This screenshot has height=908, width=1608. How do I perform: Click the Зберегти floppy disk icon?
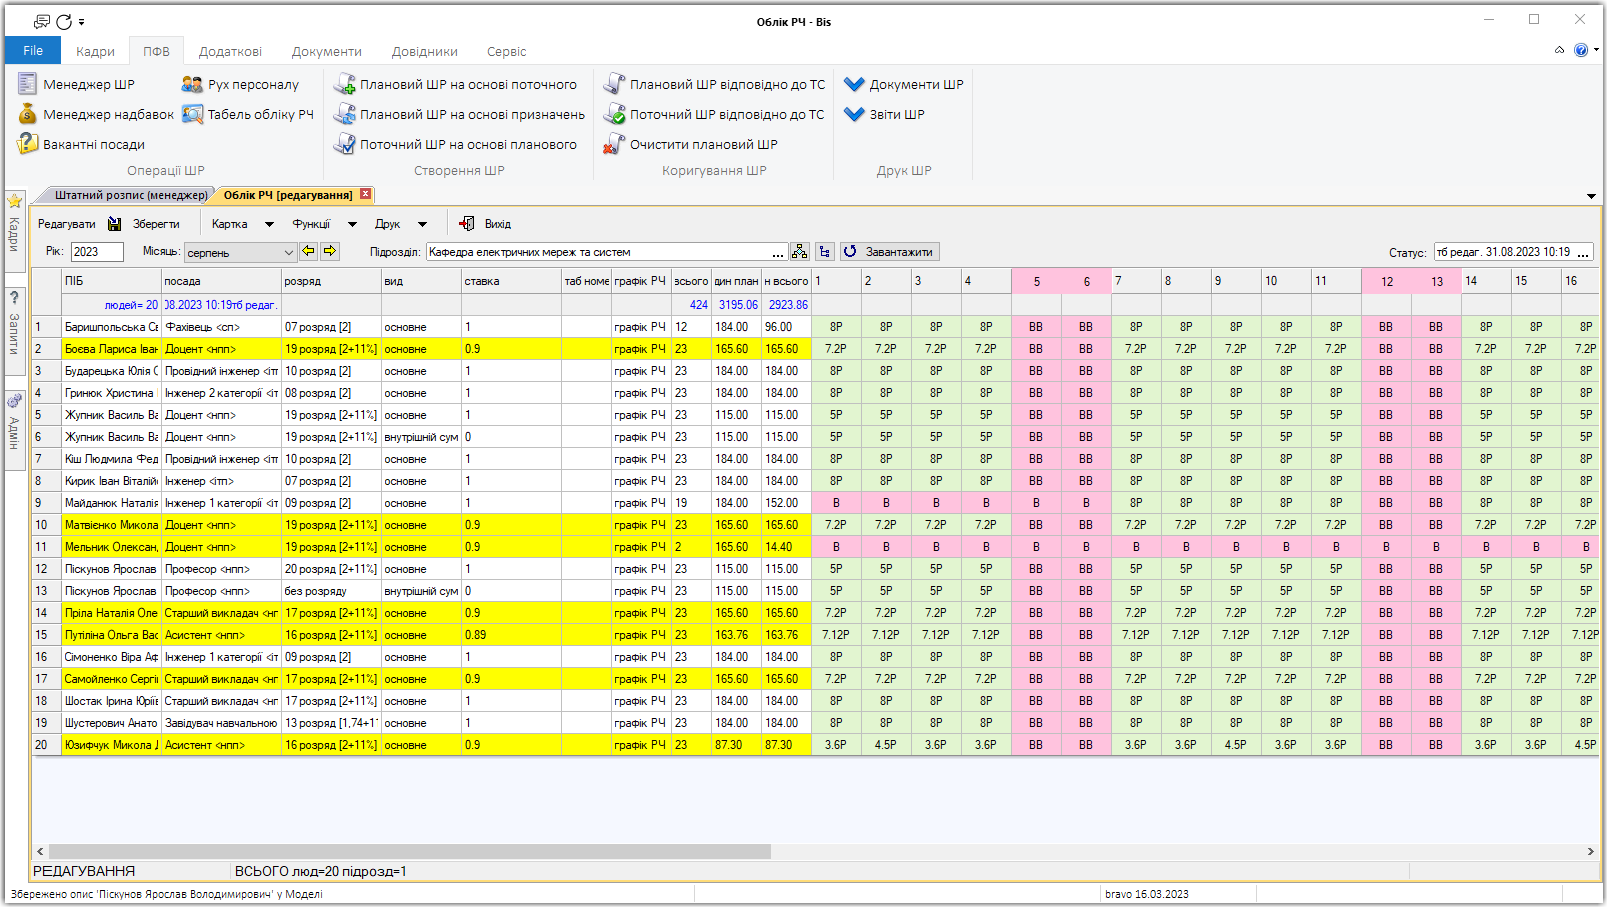pyautogui.click(x=115, y=224)
